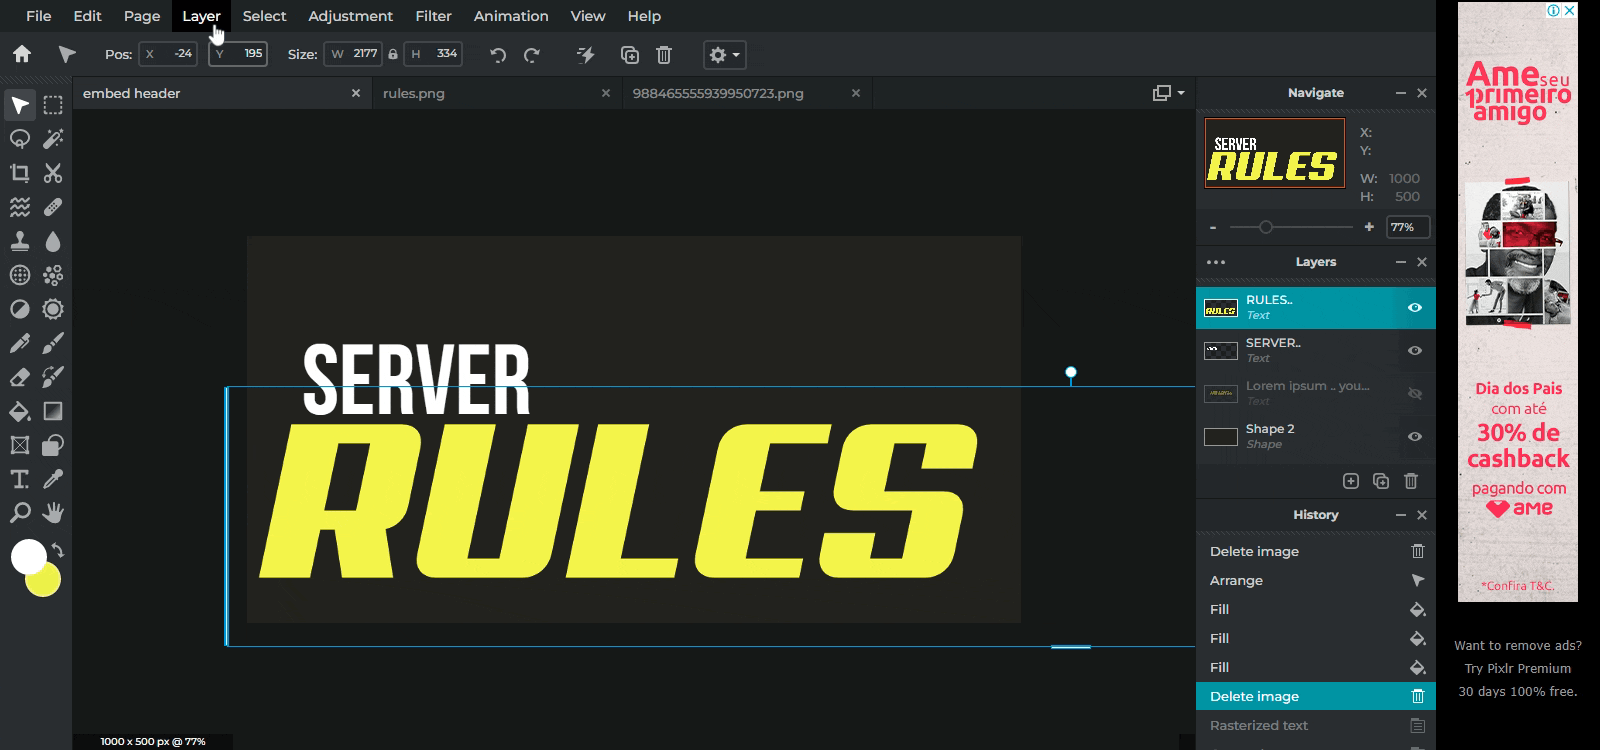Click the navigator preview thumbnail
Screen dimensions: 1600x750
(1275, 153)
